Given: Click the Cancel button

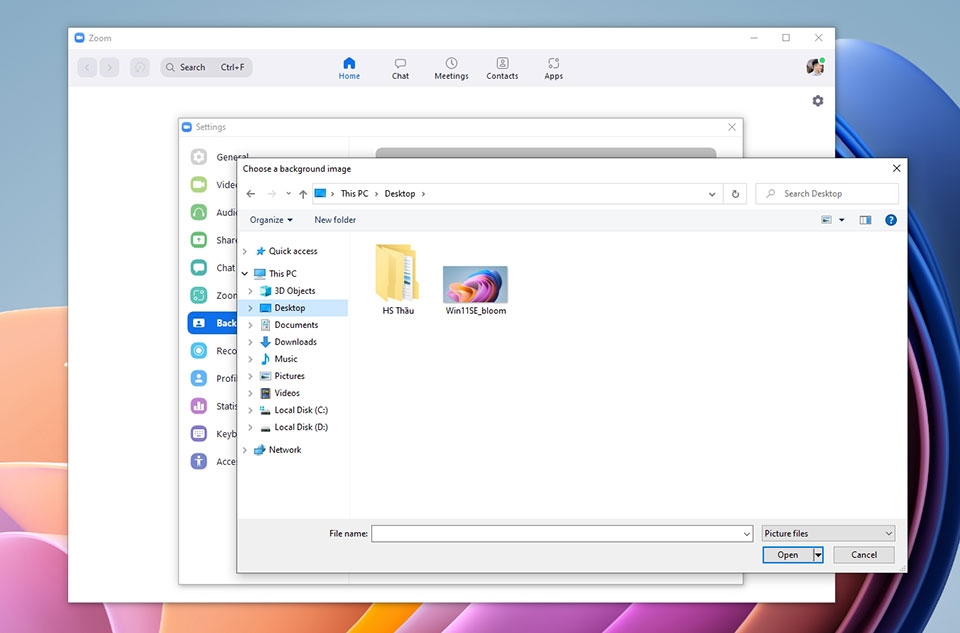Looking at the screenshot, I should click(863, 555).
